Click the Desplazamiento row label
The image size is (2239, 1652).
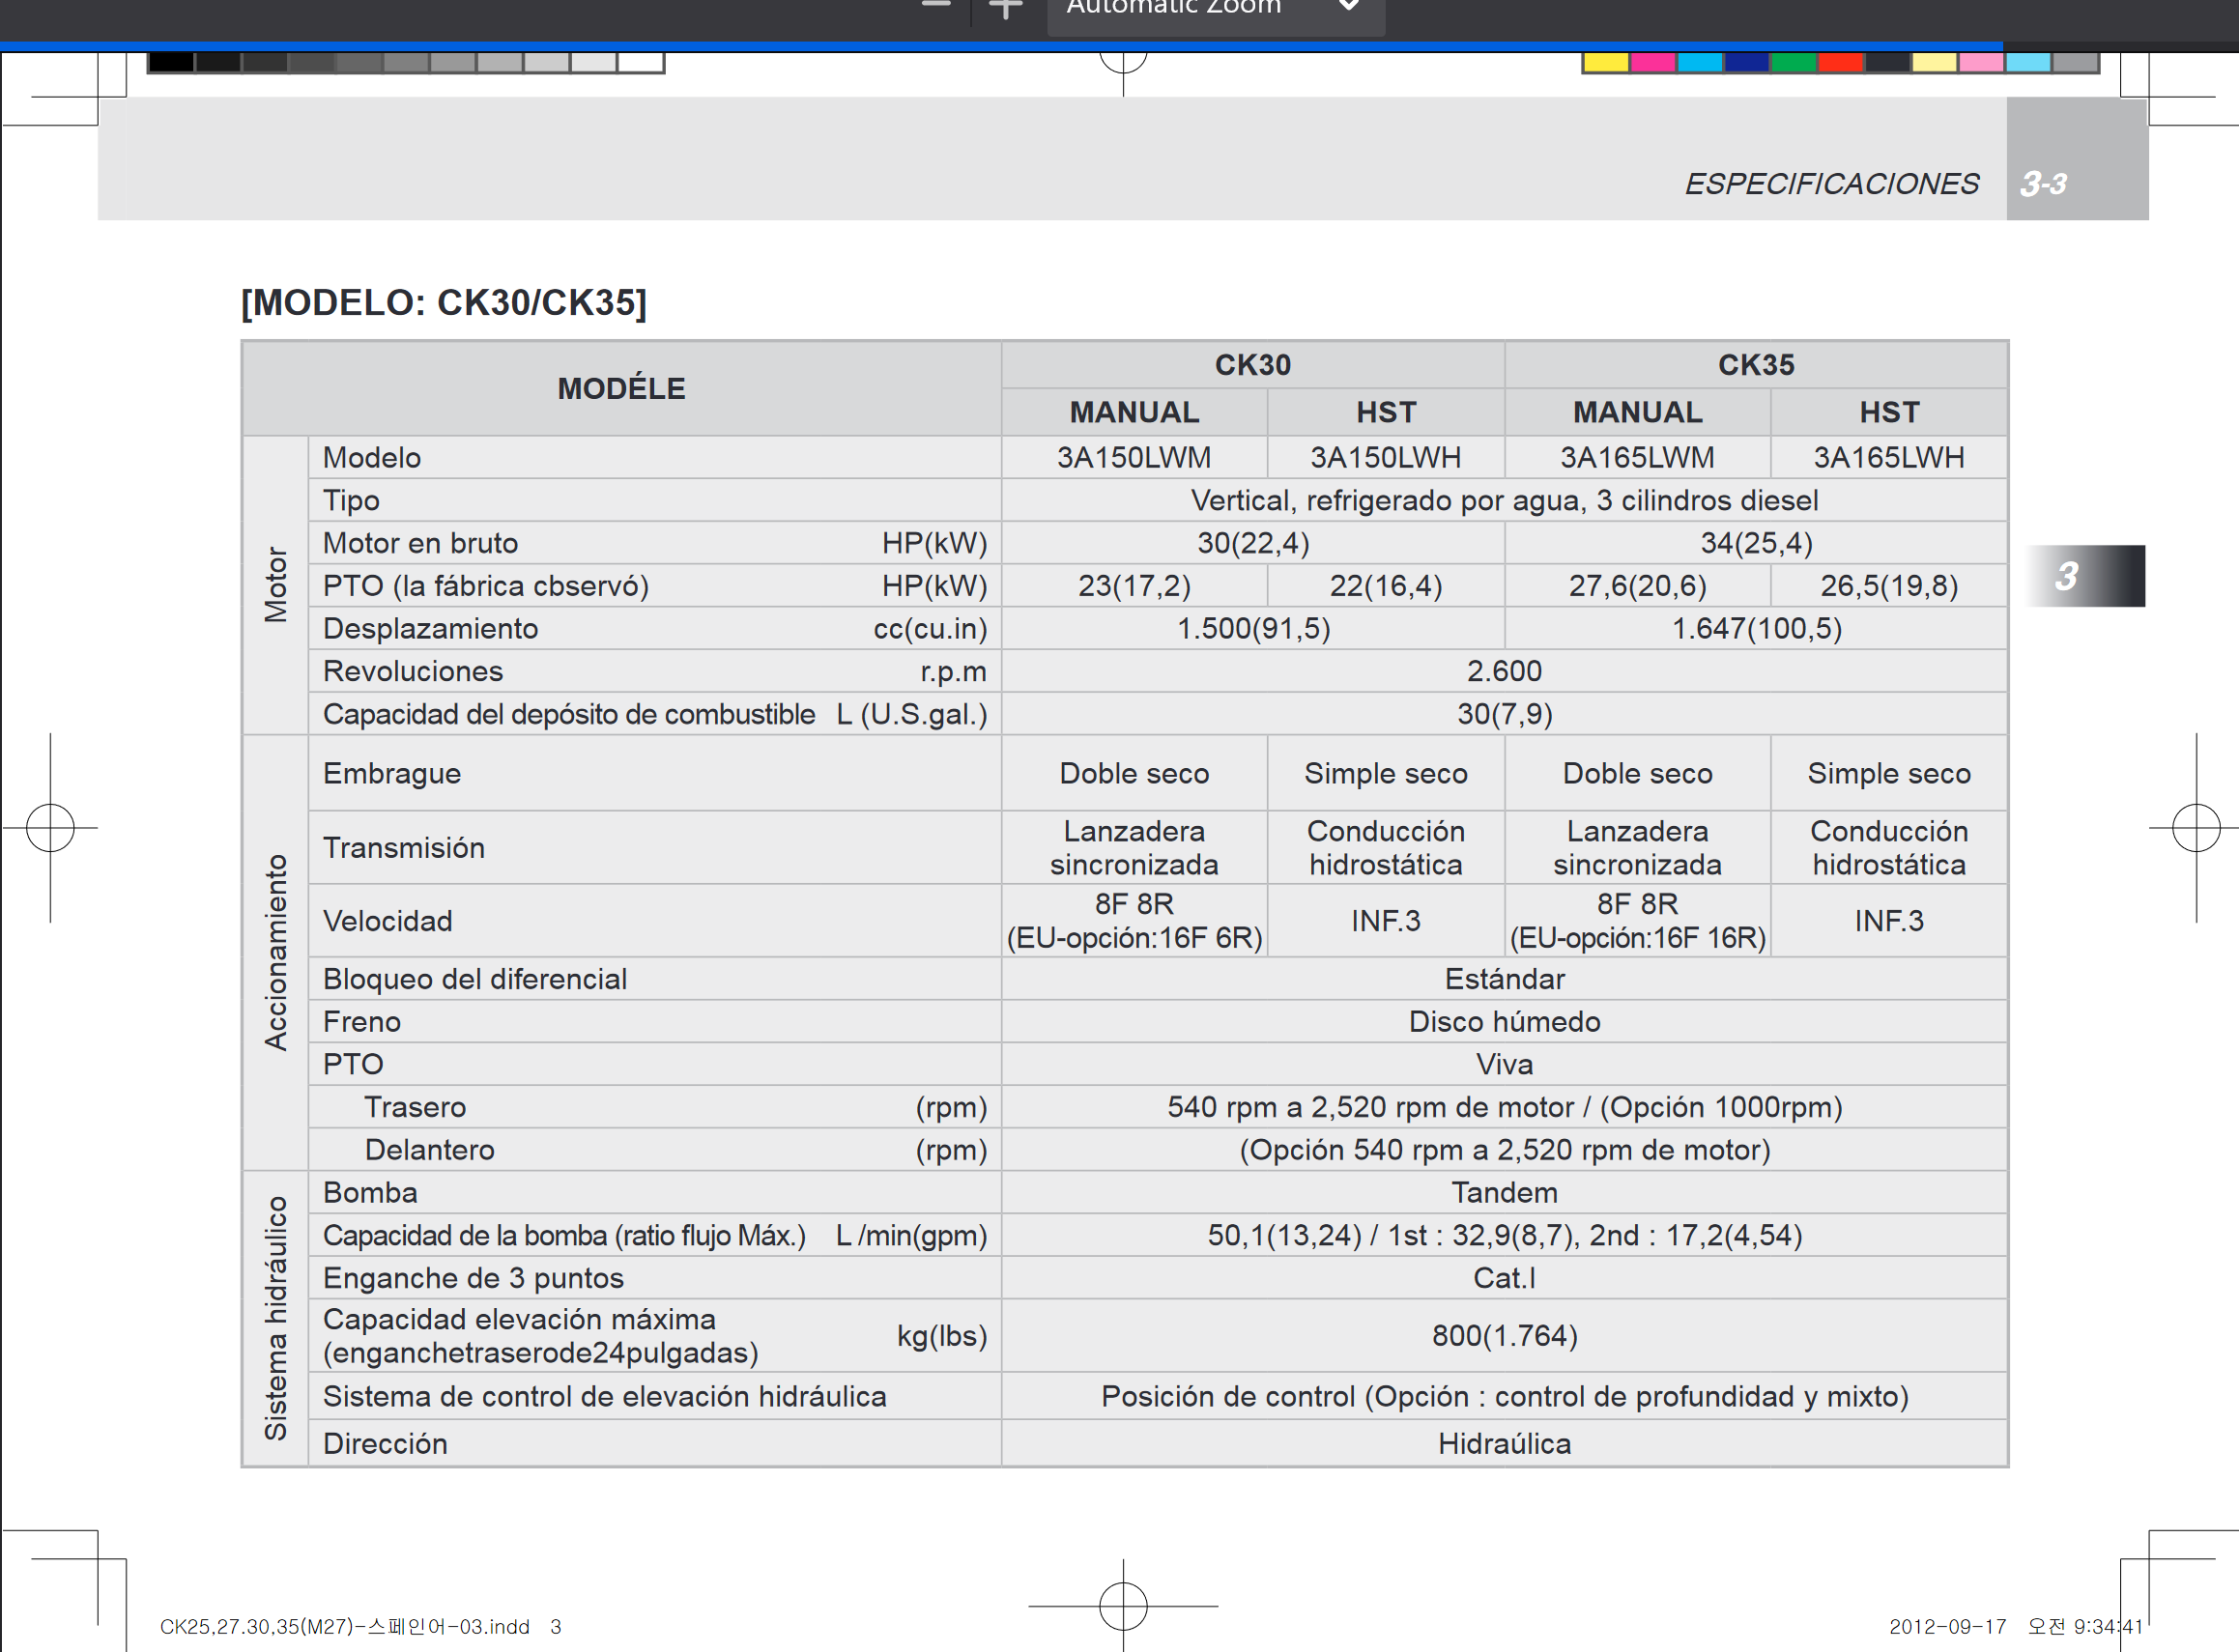point(430,629)
